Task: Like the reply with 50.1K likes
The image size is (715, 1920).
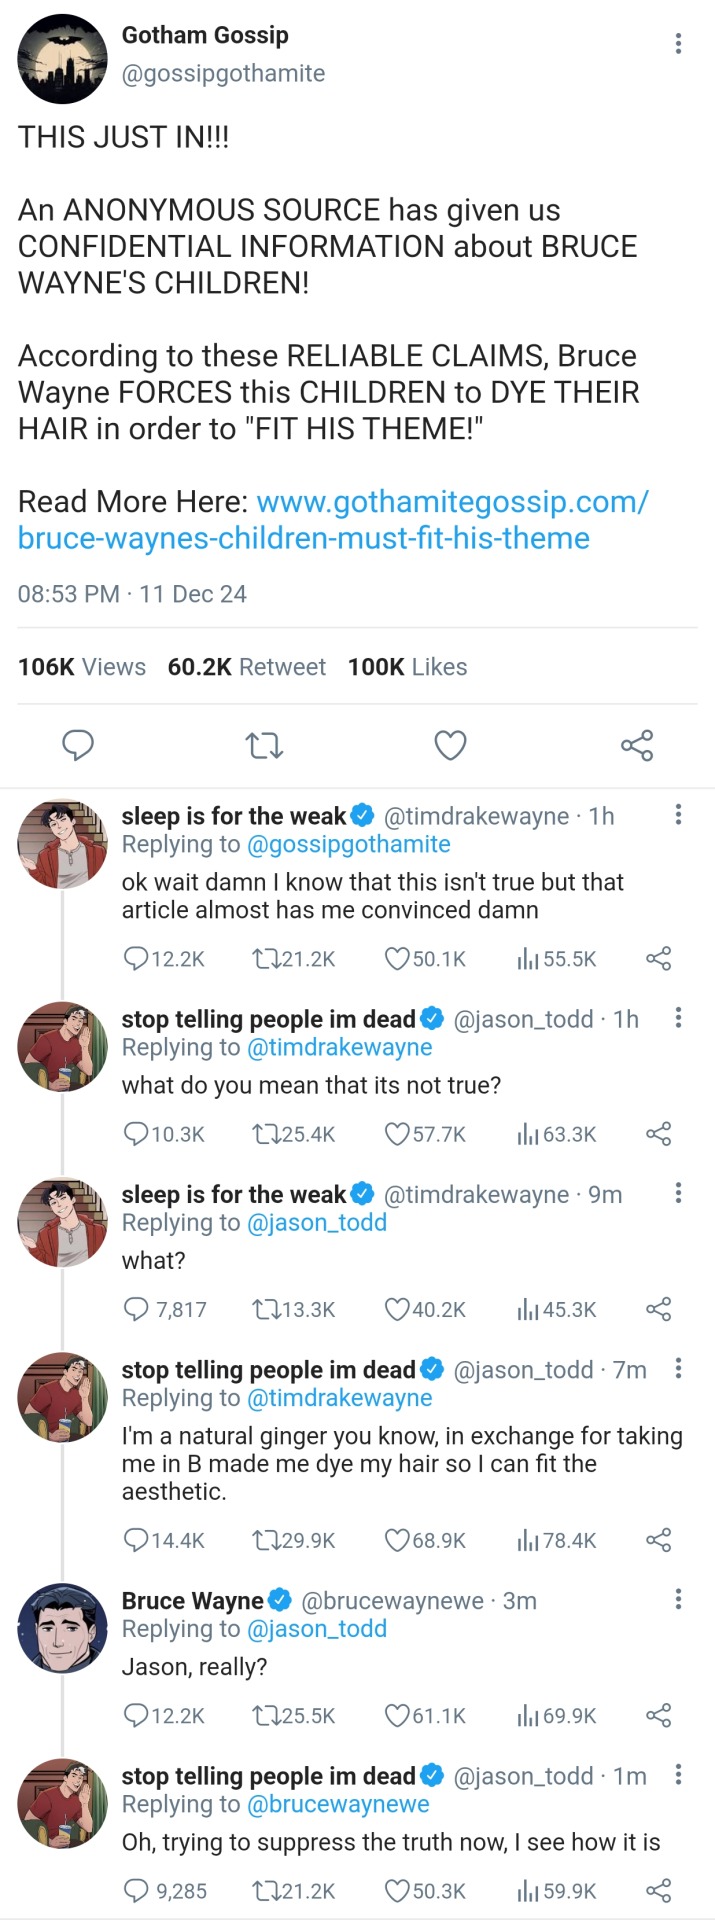Action: click(x=397, y=959)
